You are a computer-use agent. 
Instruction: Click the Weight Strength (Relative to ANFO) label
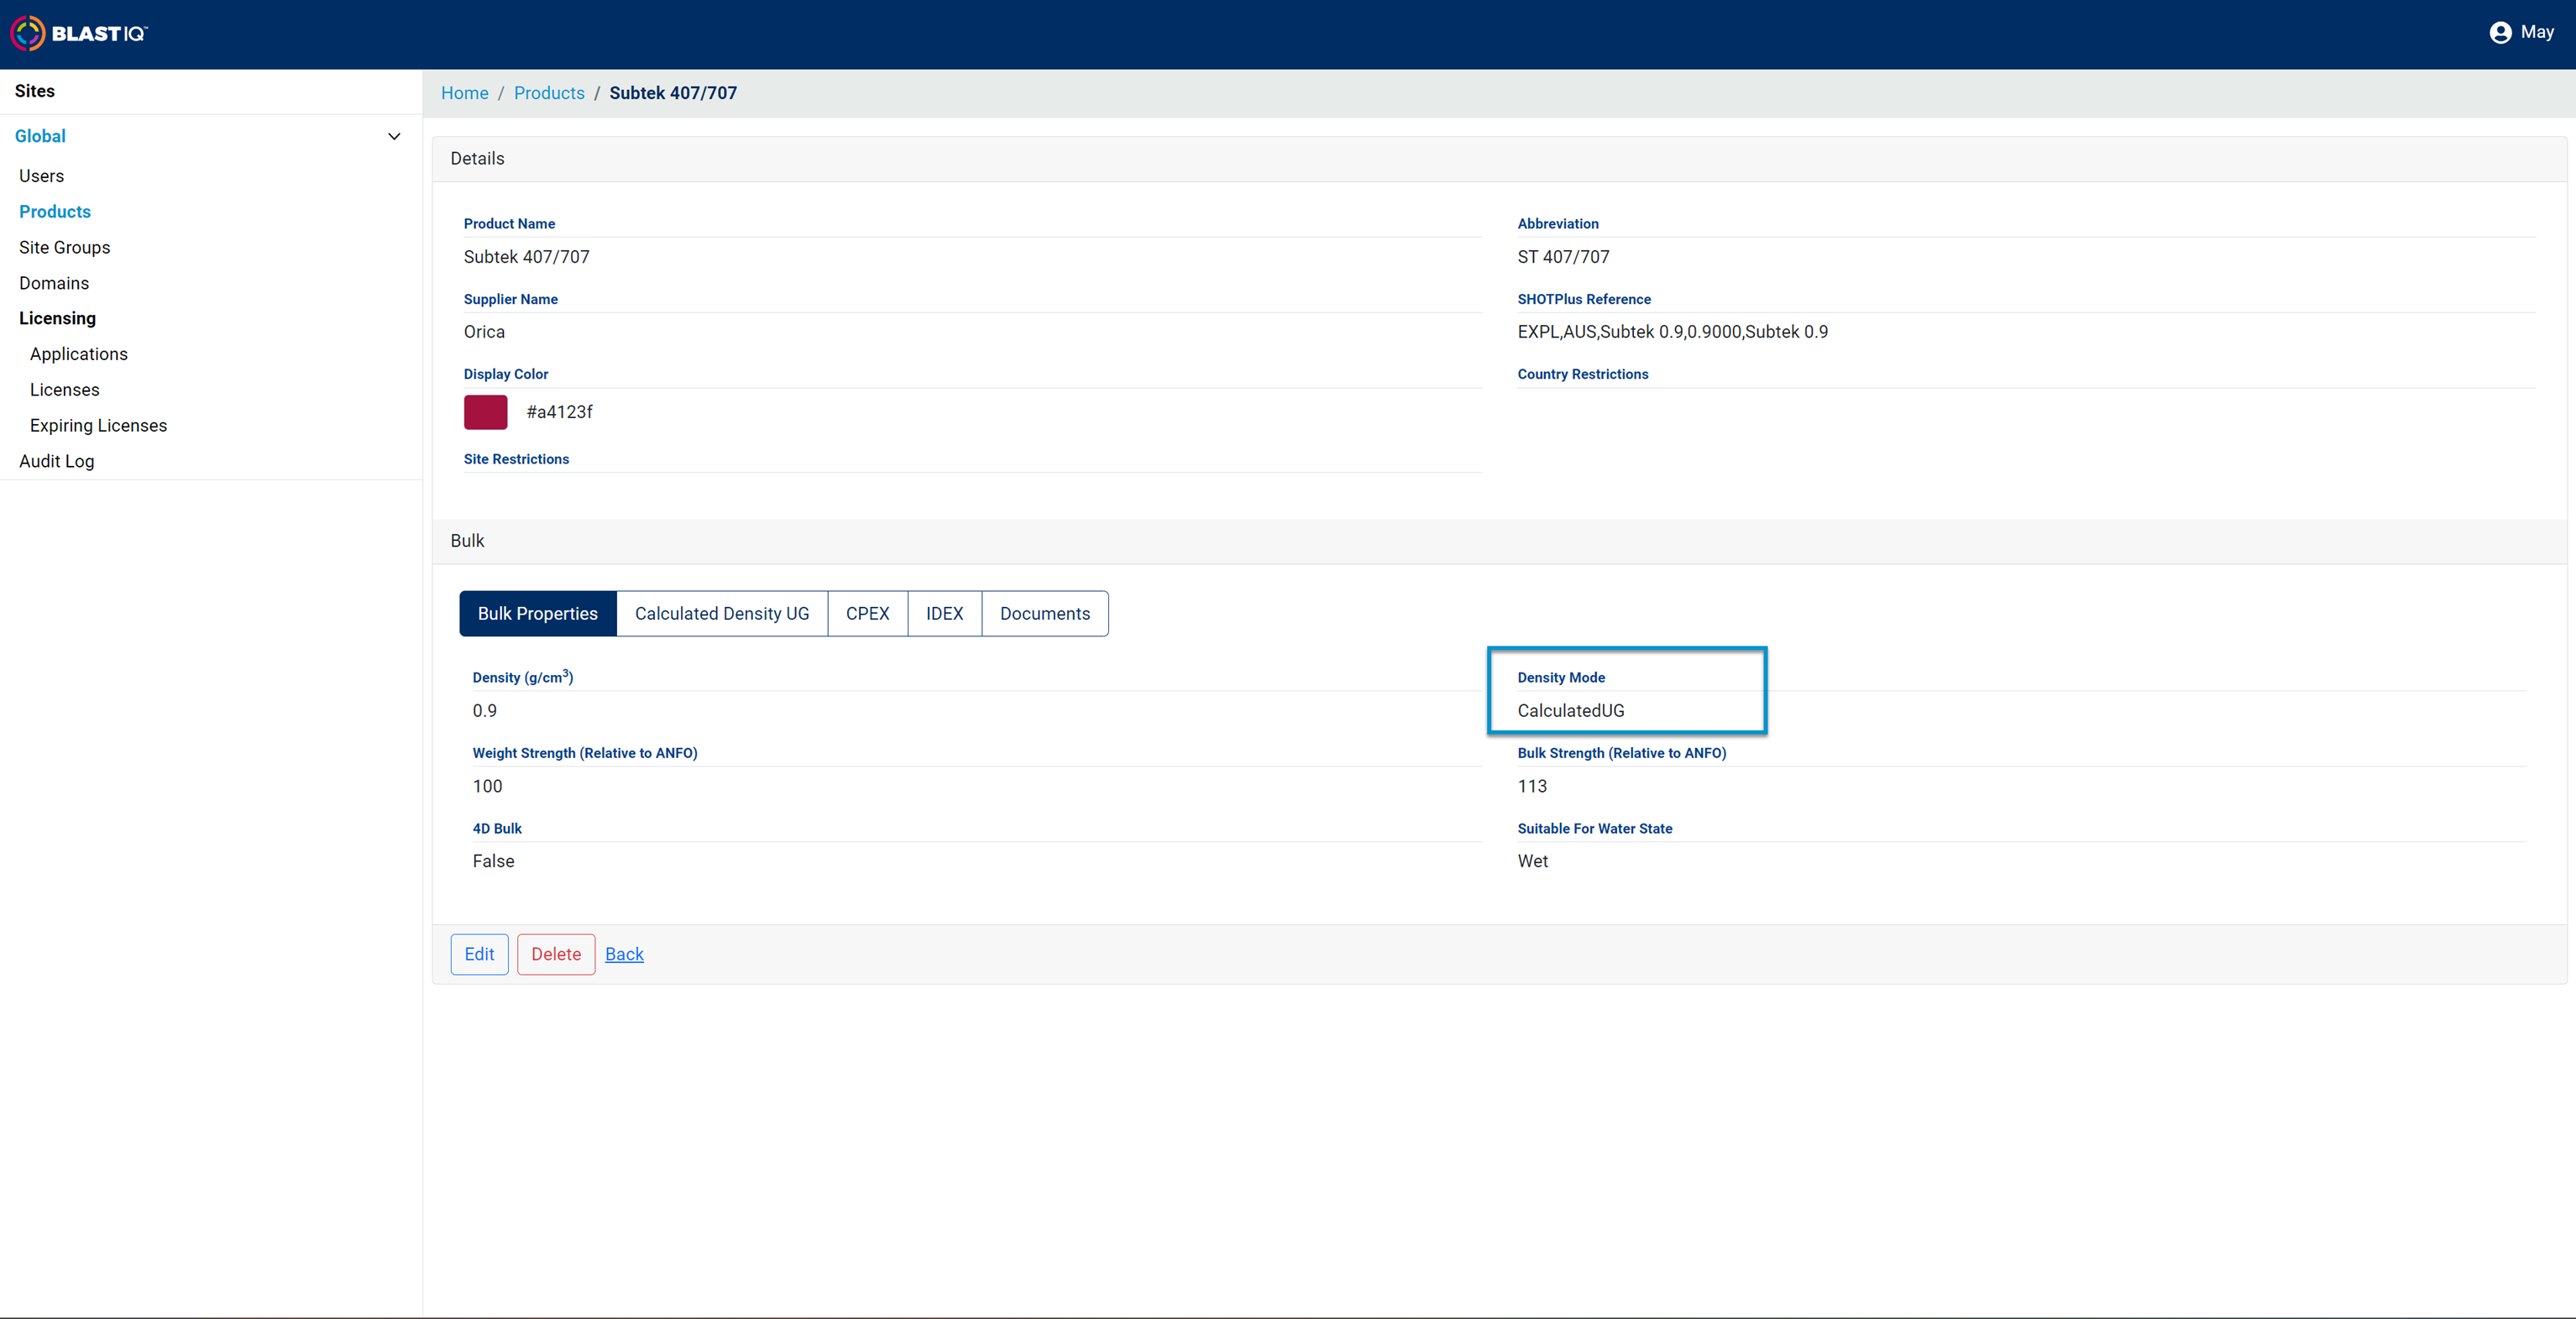point(585,753)
